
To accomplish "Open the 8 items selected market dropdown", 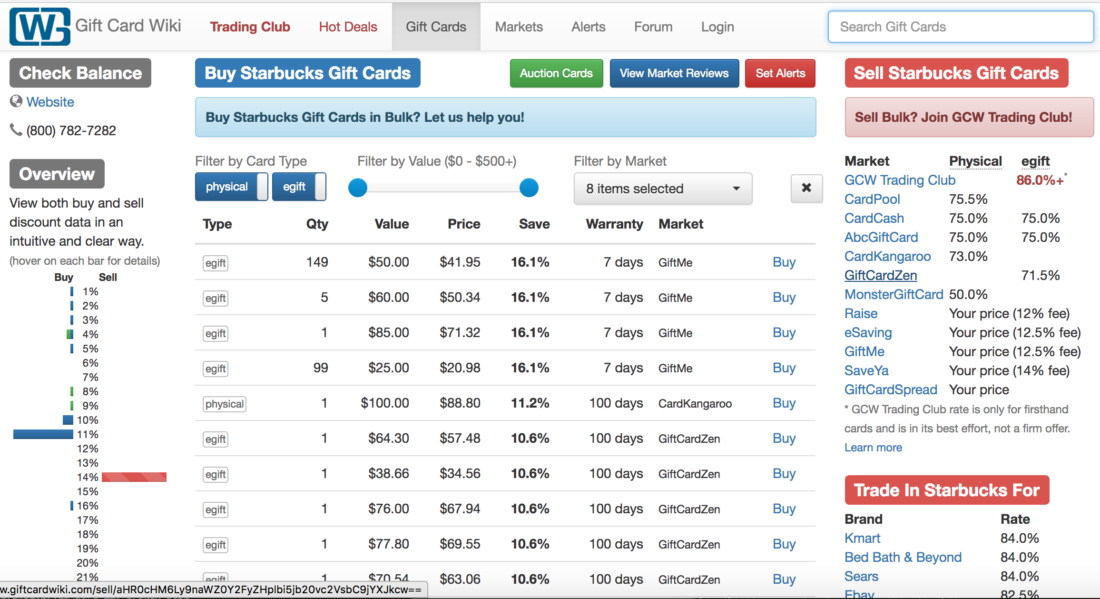I will (662, 189).
